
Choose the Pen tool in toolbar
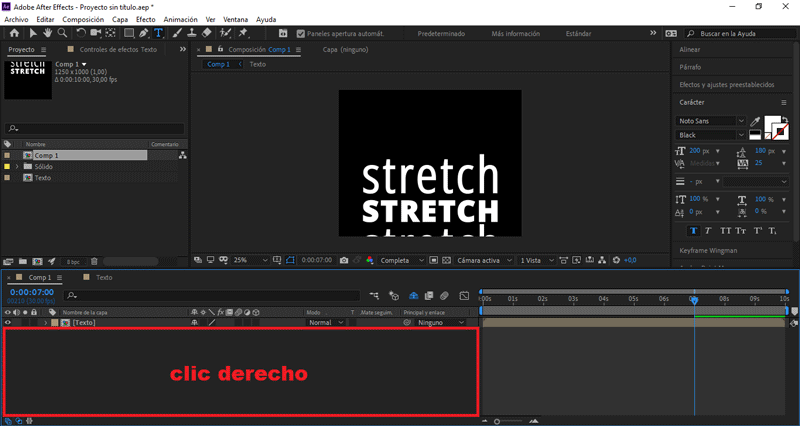(143, 33)
